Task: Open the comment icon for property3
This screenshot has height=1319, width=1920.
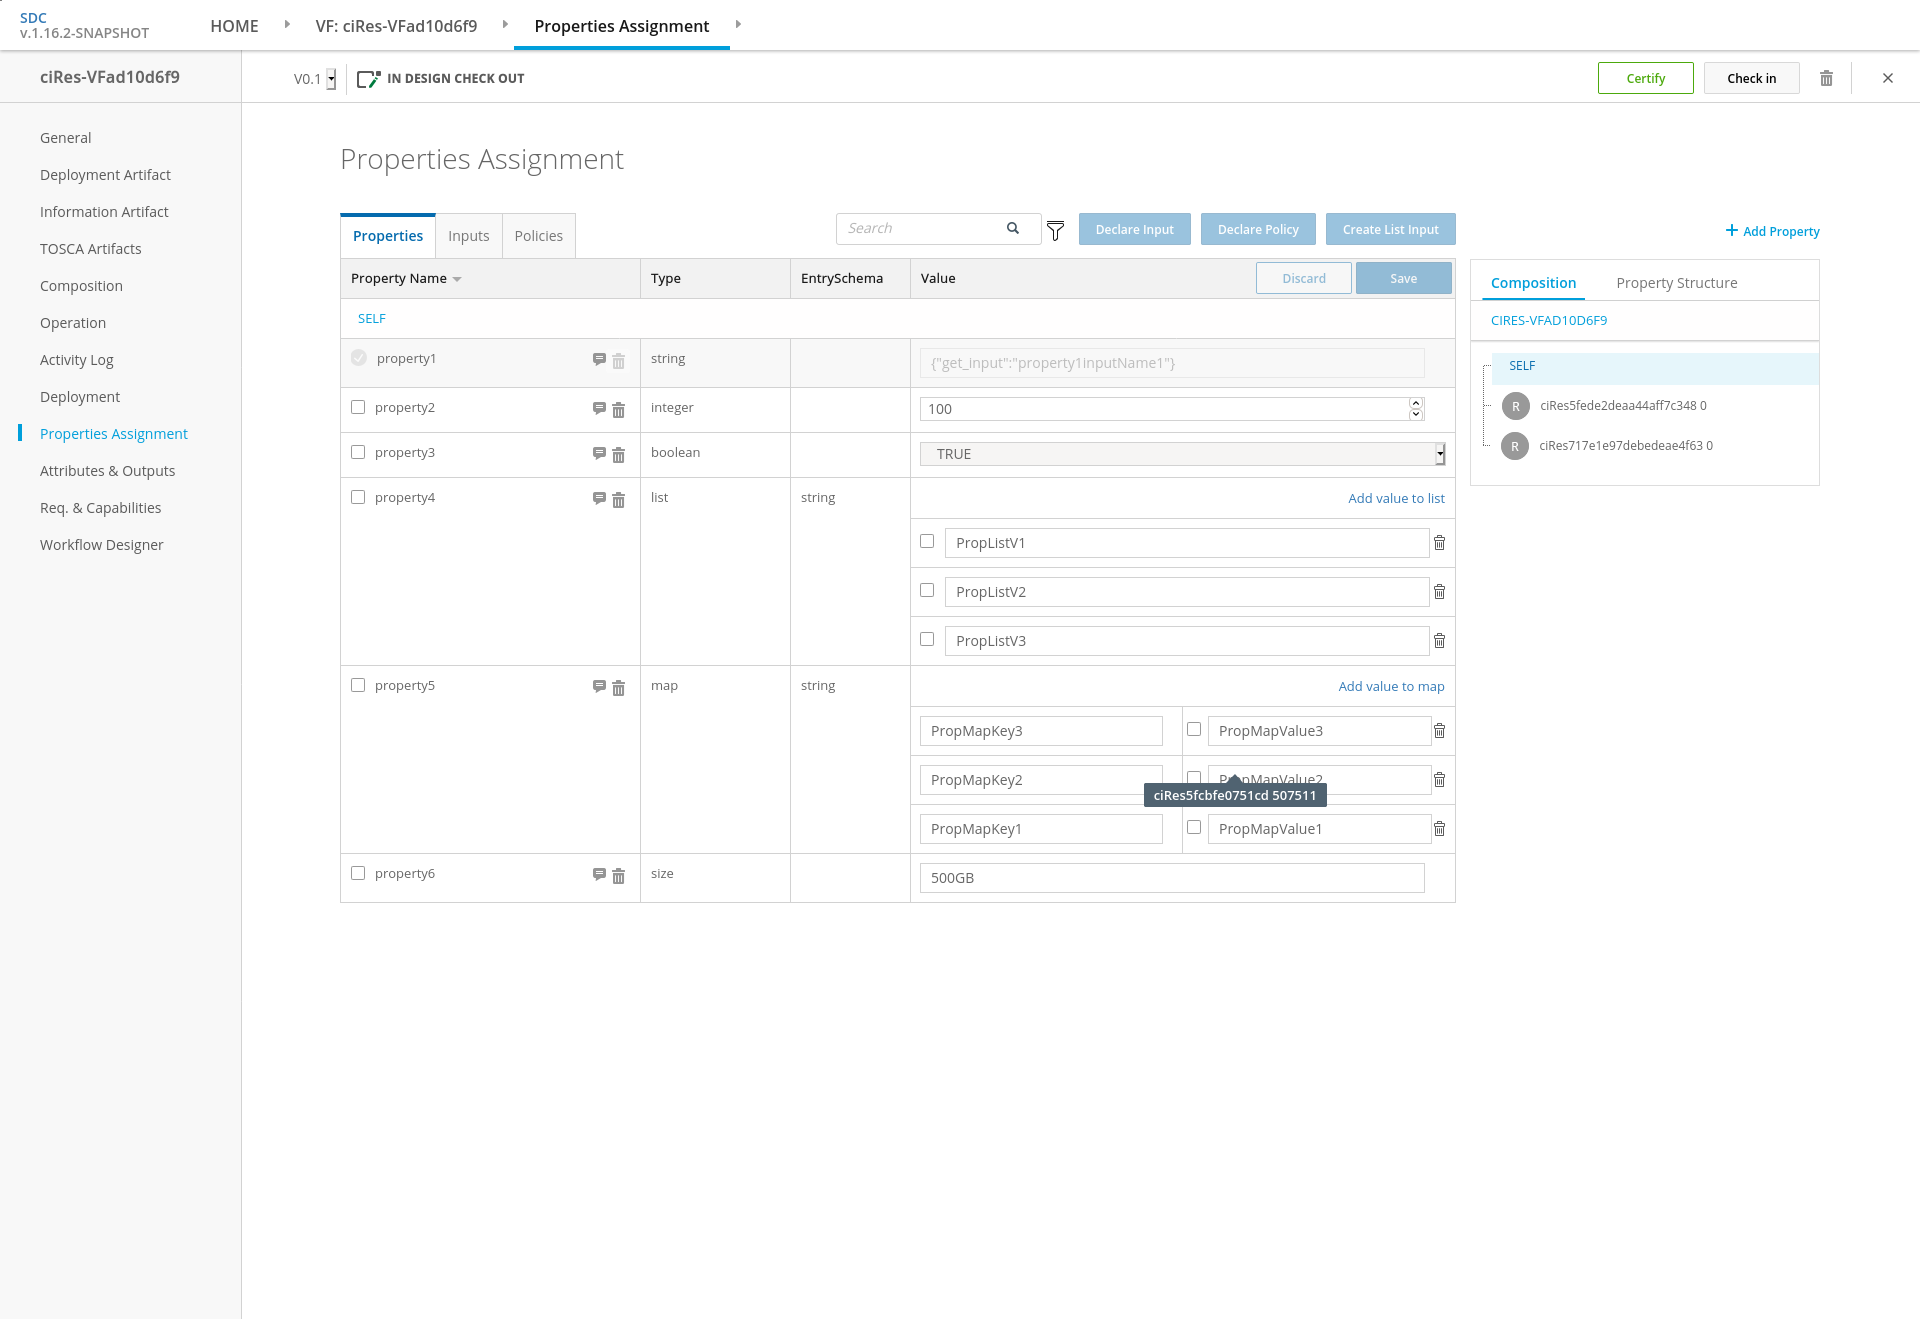Action: click(599, 453)
